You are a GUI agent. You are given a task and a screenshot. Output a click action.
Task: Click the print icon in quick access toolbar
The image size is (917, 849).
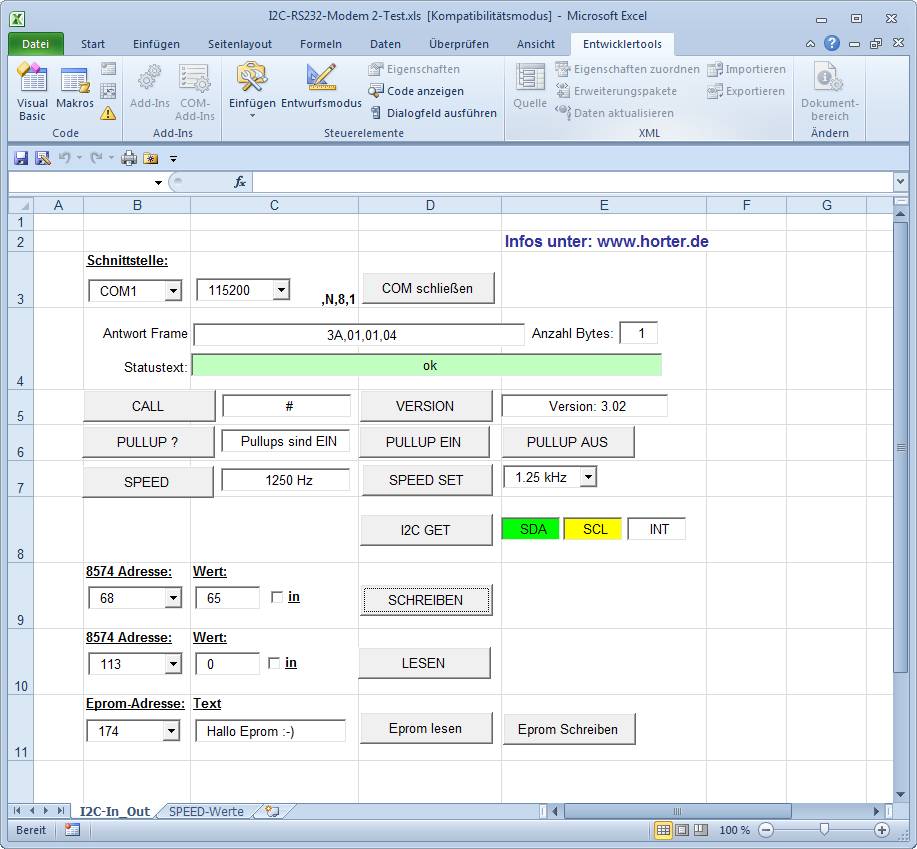(x=129, y=158)
